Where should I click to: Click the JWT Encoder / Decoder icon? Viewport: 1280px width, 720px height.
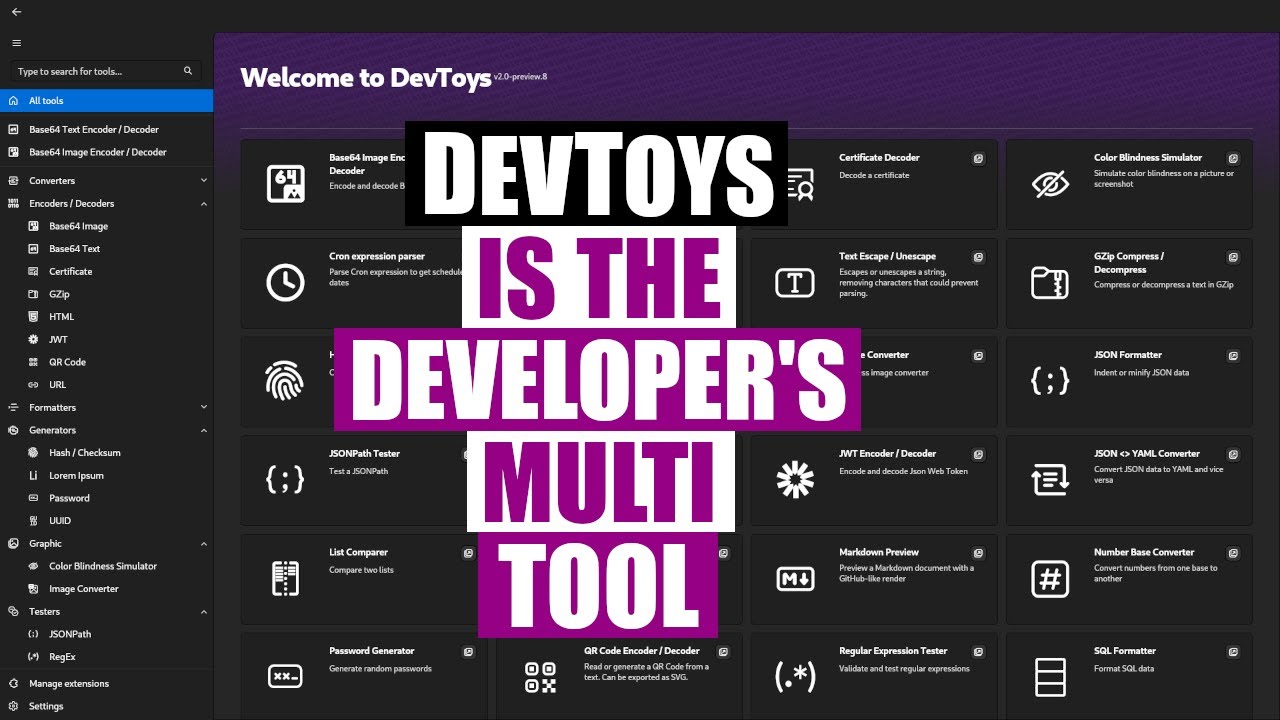point(795,480)
